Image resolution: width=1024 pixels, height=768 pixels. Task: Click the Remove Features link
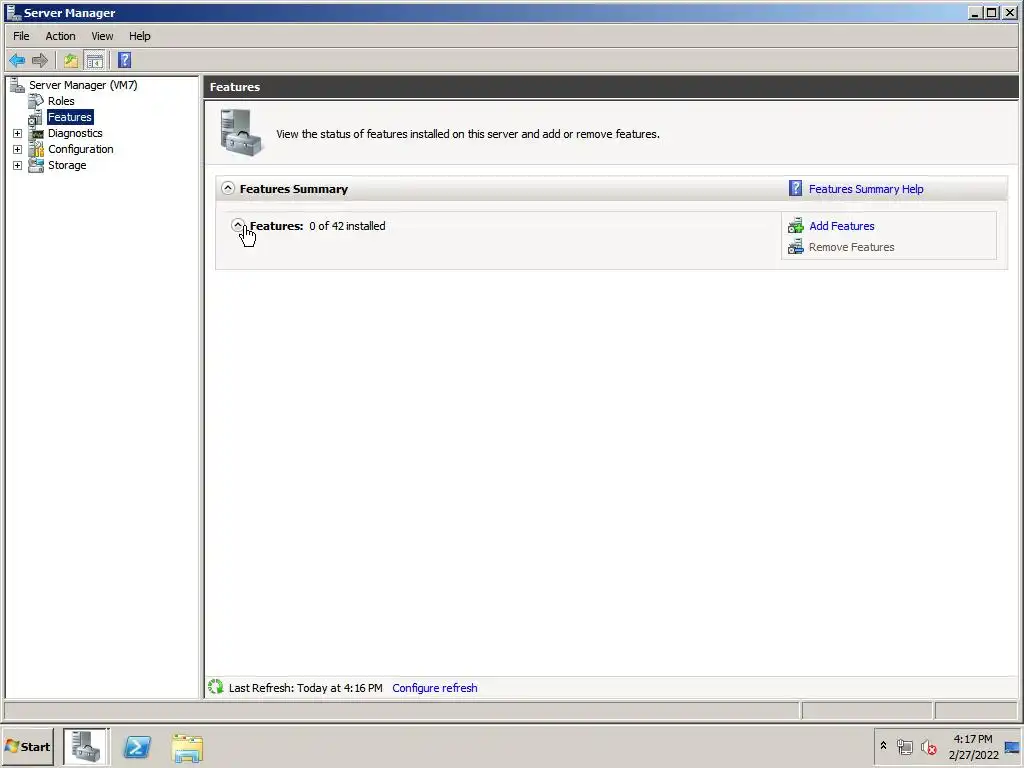pos(851,247)
